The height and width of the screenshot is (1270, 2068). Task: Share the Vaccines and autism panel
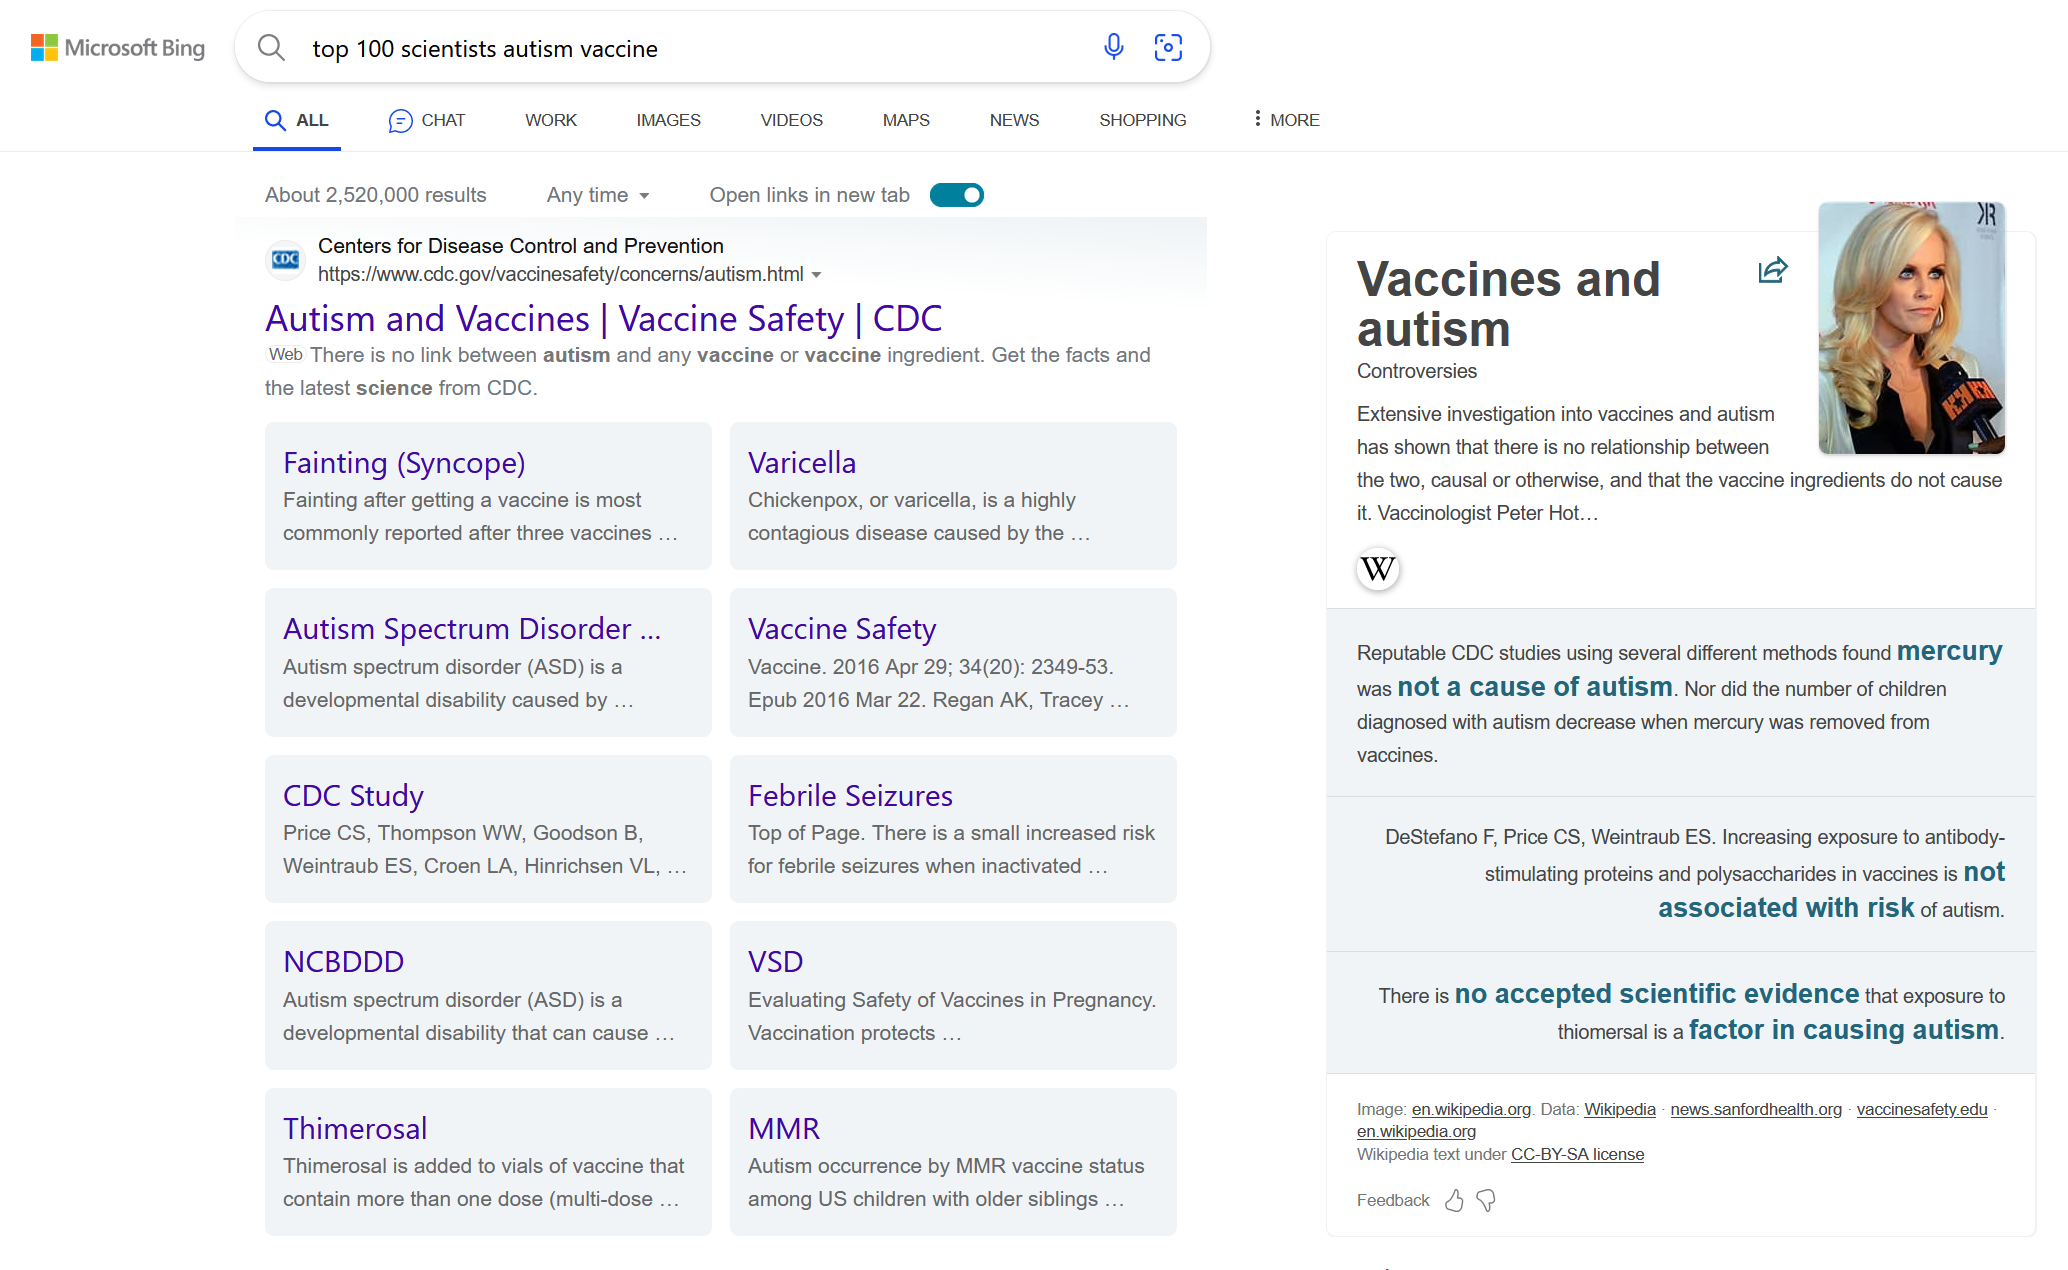pos(1772,270)
